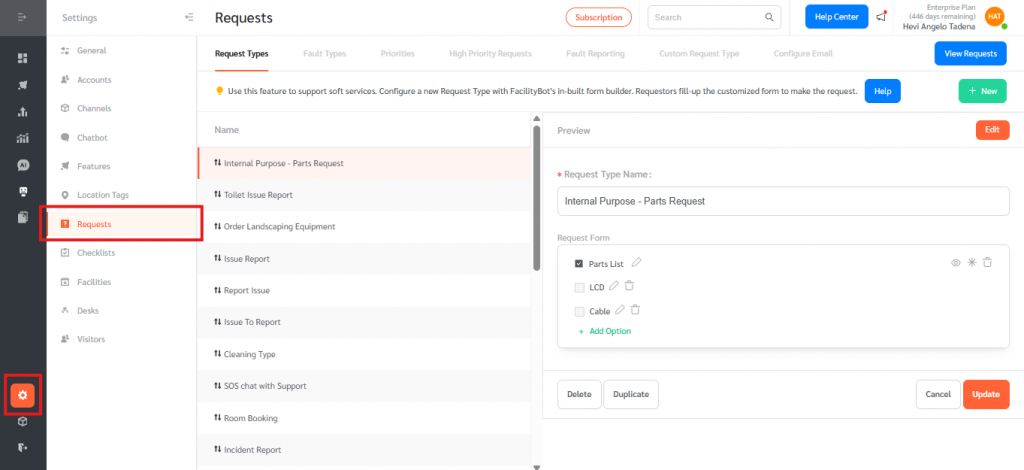Edit the Cable option with pencil icon
This screenshot has height=470, width=1024.
620,310
